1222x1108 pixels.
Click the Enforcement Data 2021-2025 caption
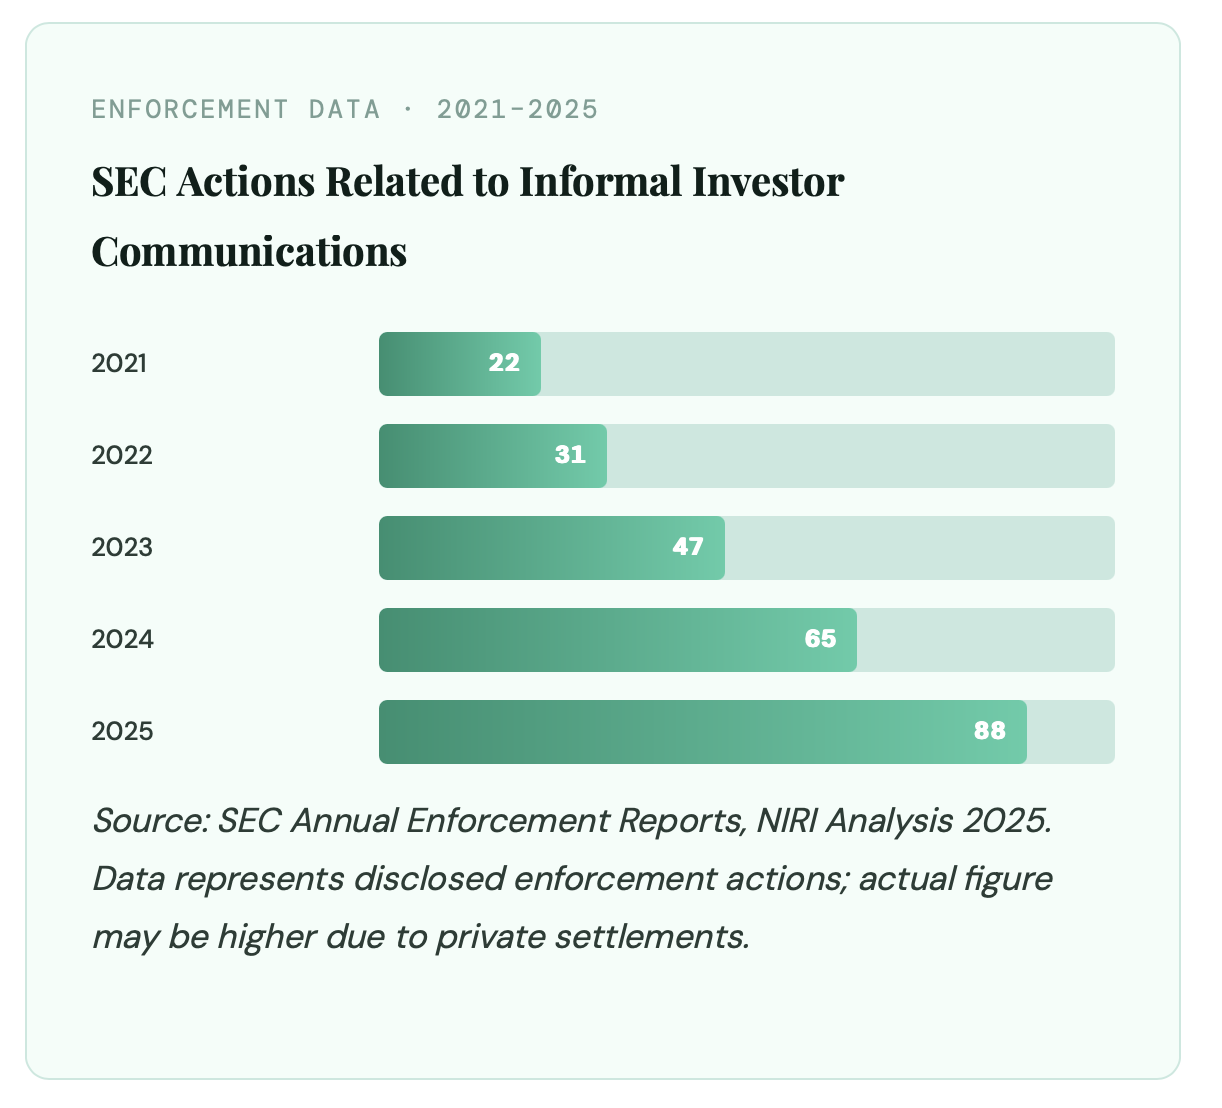[344, 109]
